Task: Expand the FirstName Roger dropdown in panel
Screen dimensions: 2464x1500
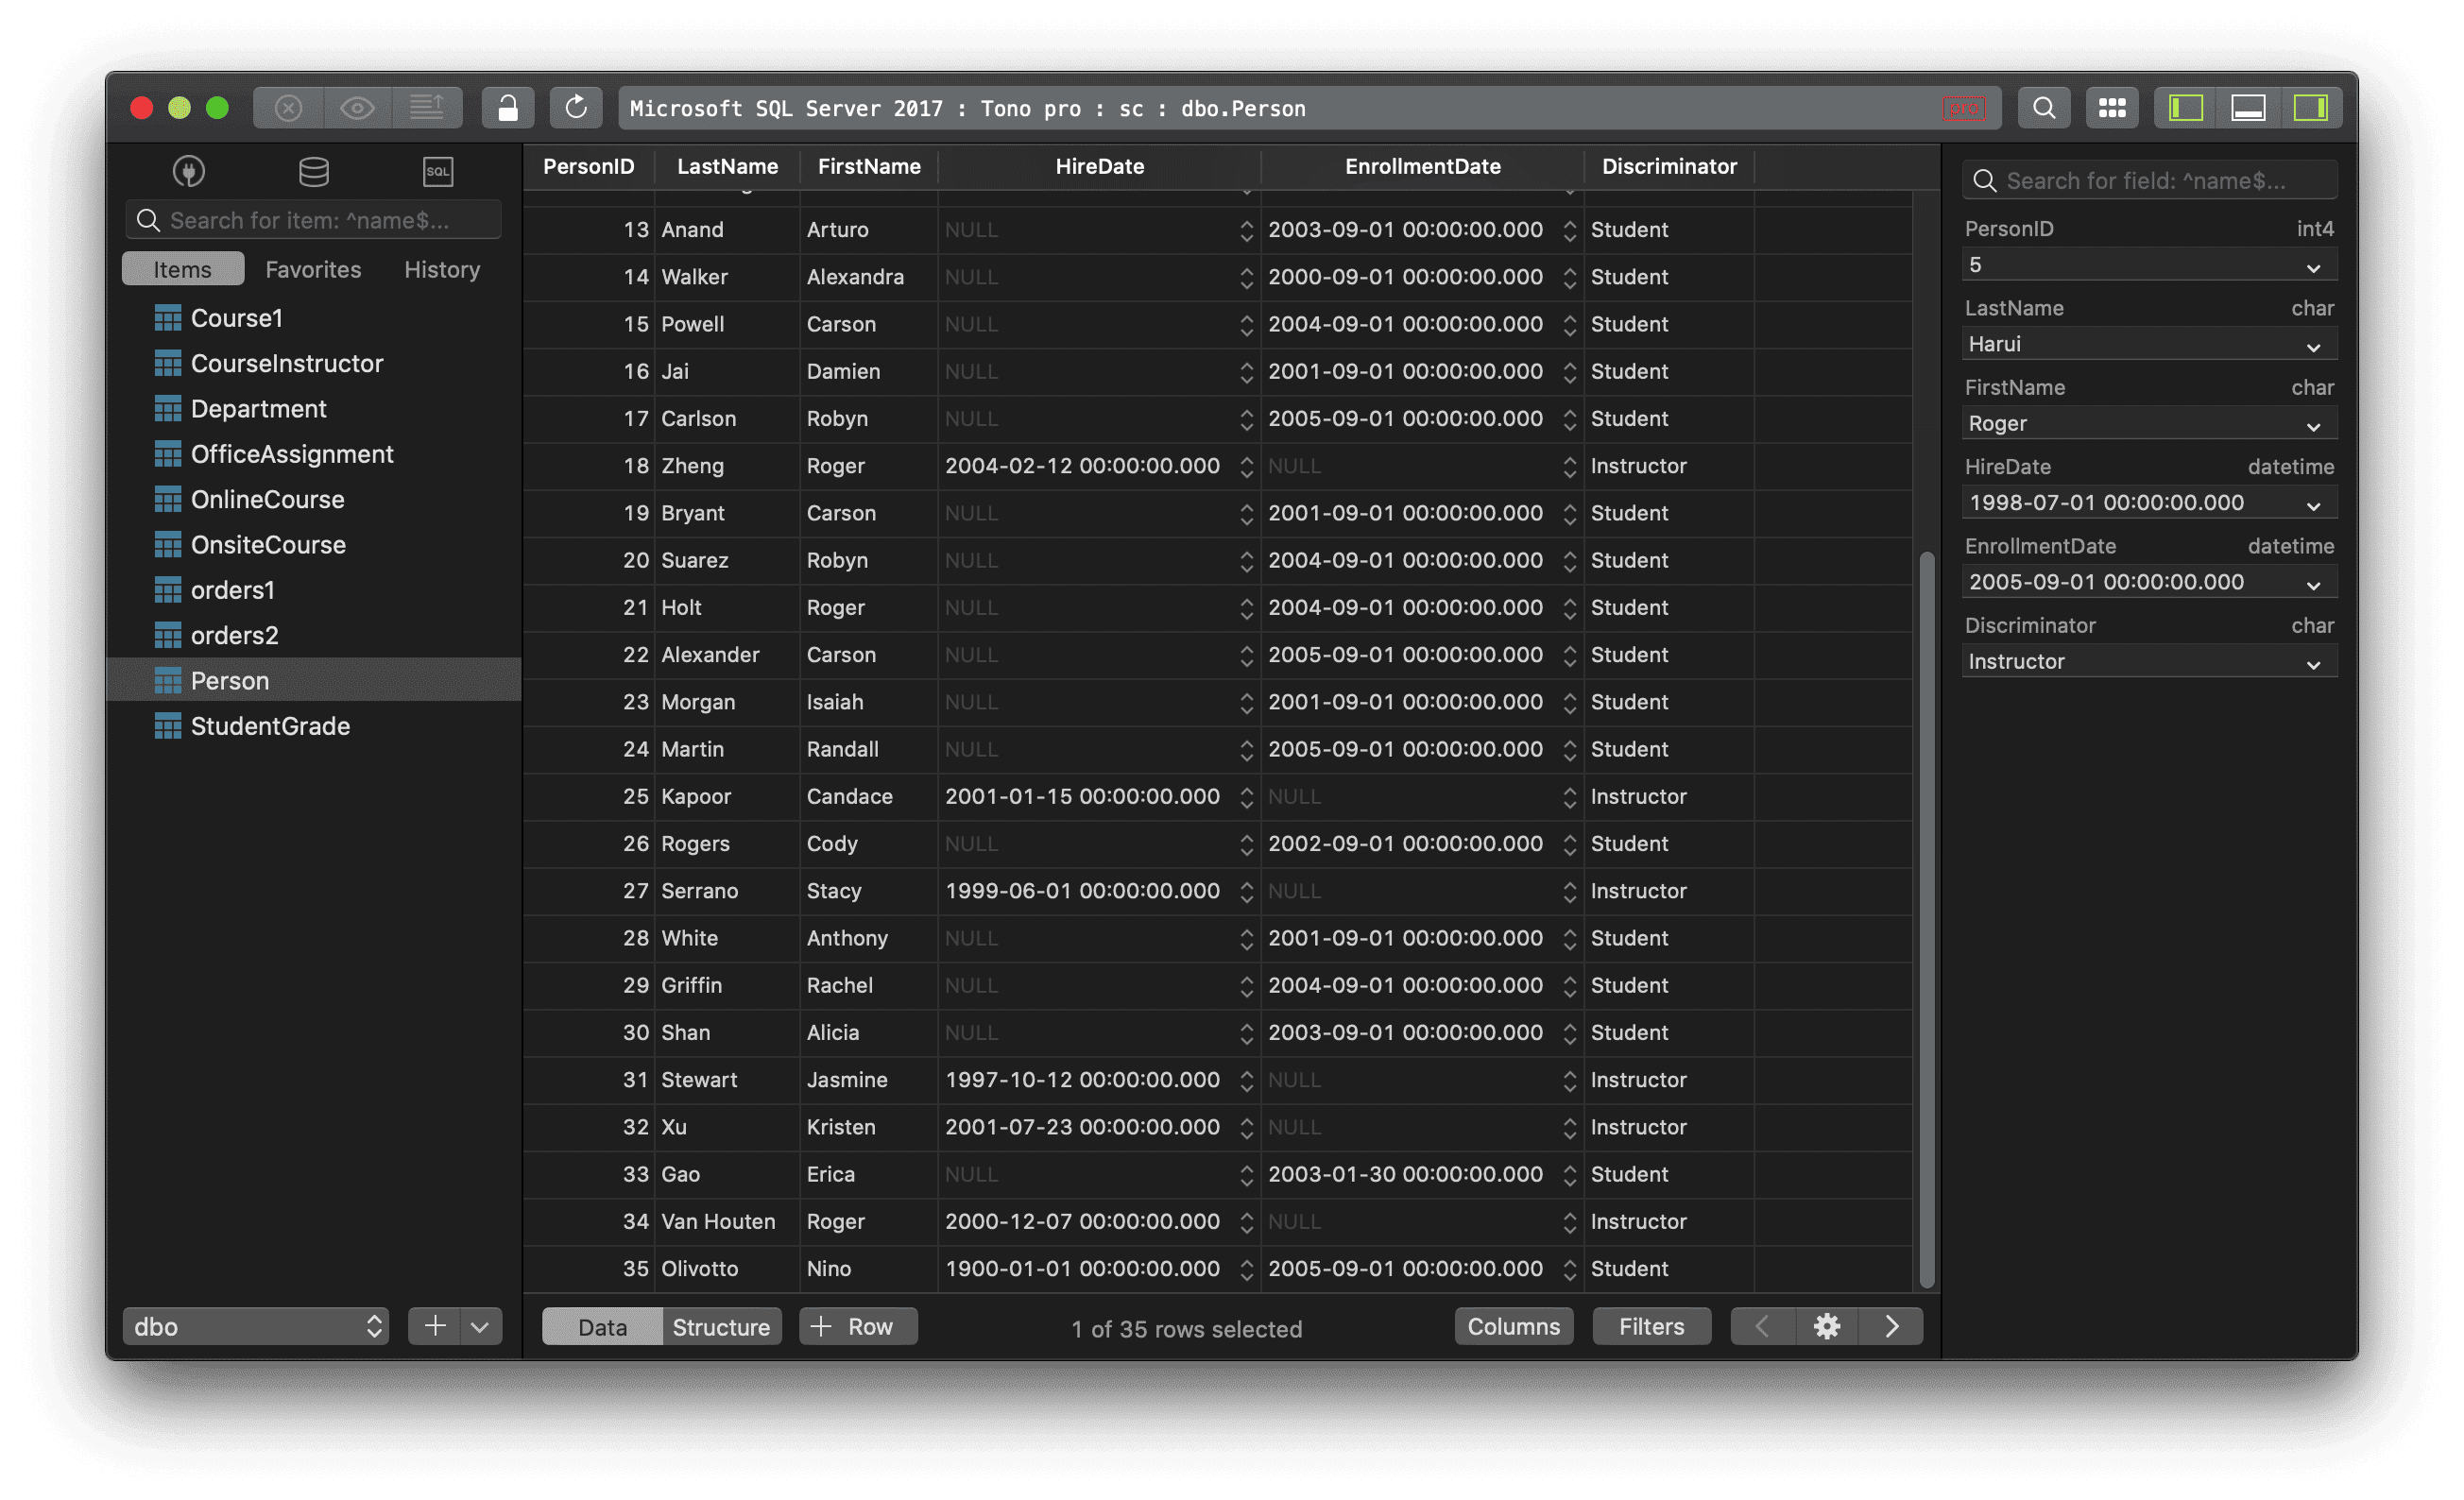Action: click(2313, 425)
